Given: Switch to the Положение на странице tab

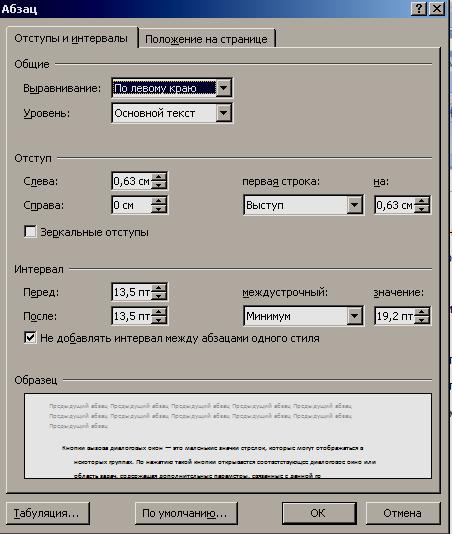Looking at the screenshot, I should [x=206, y=39].
